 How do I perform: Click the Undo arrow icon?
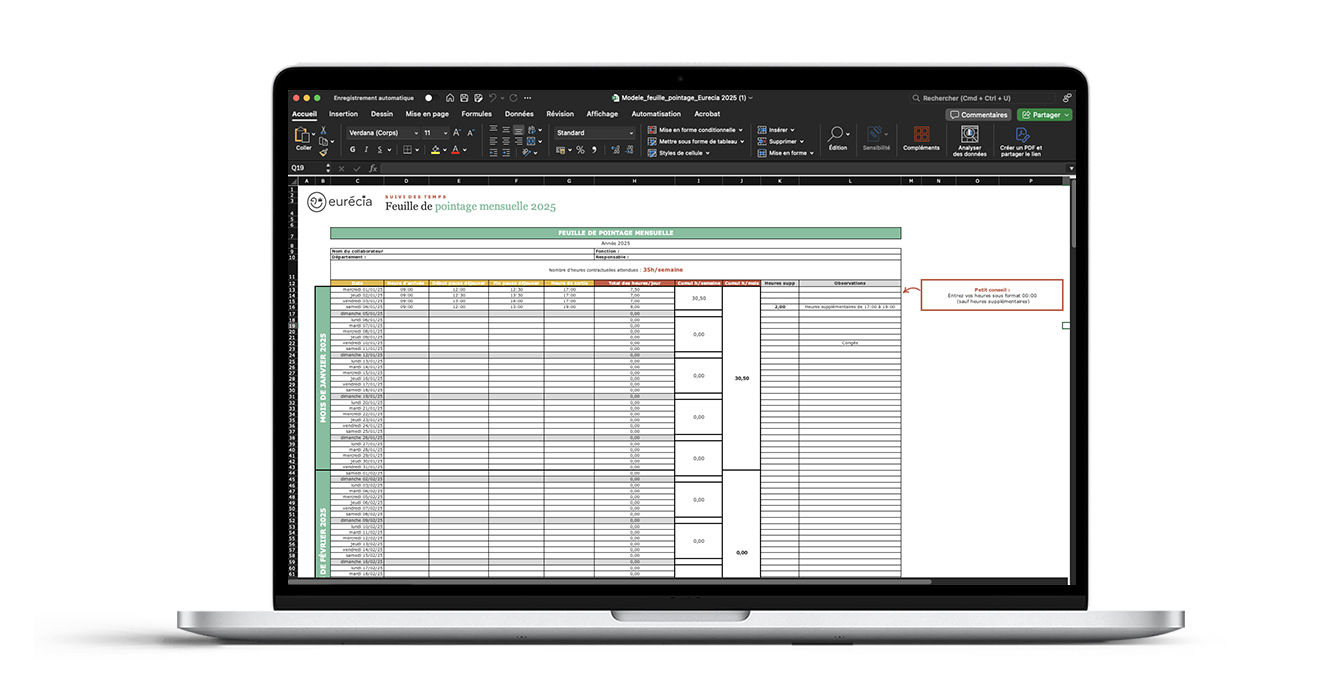point(493,98)
